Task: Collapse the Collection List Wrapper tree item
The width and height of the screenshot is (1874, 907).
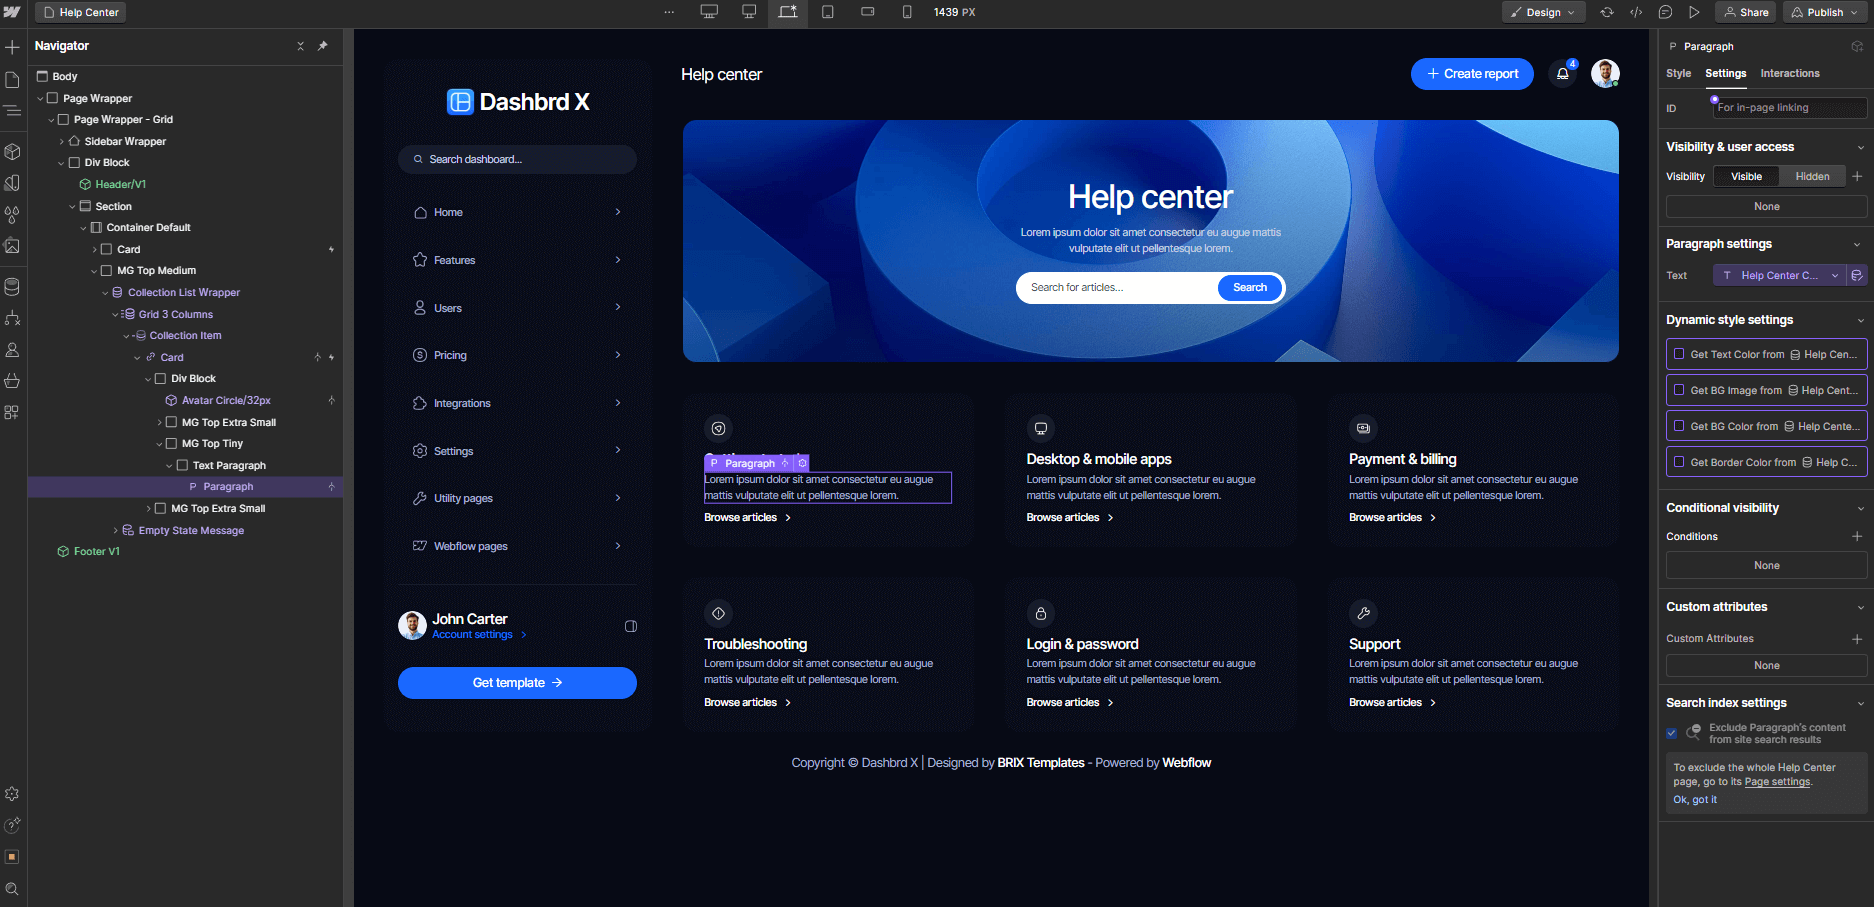Action: (x=105, y=292)
